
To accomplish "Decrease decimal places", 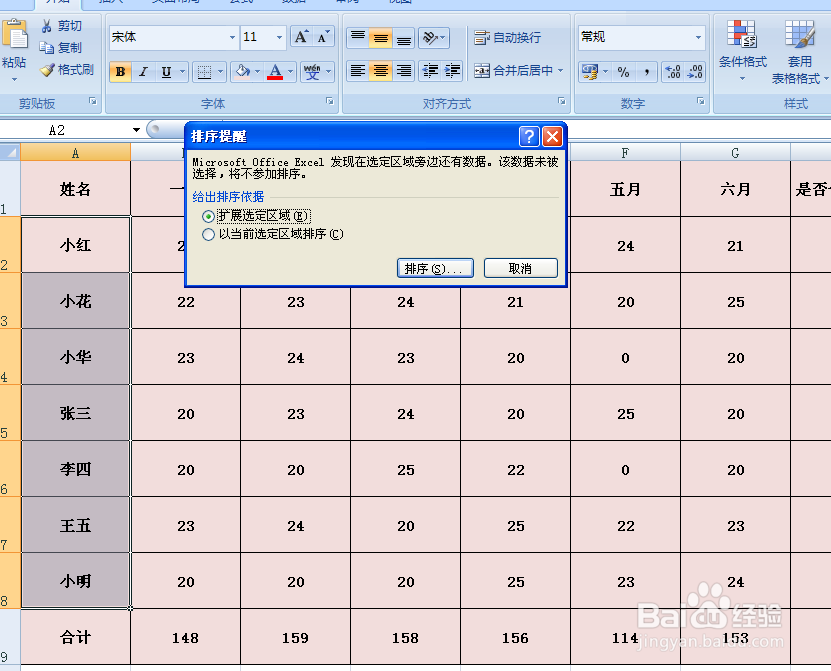I will 695,72.
